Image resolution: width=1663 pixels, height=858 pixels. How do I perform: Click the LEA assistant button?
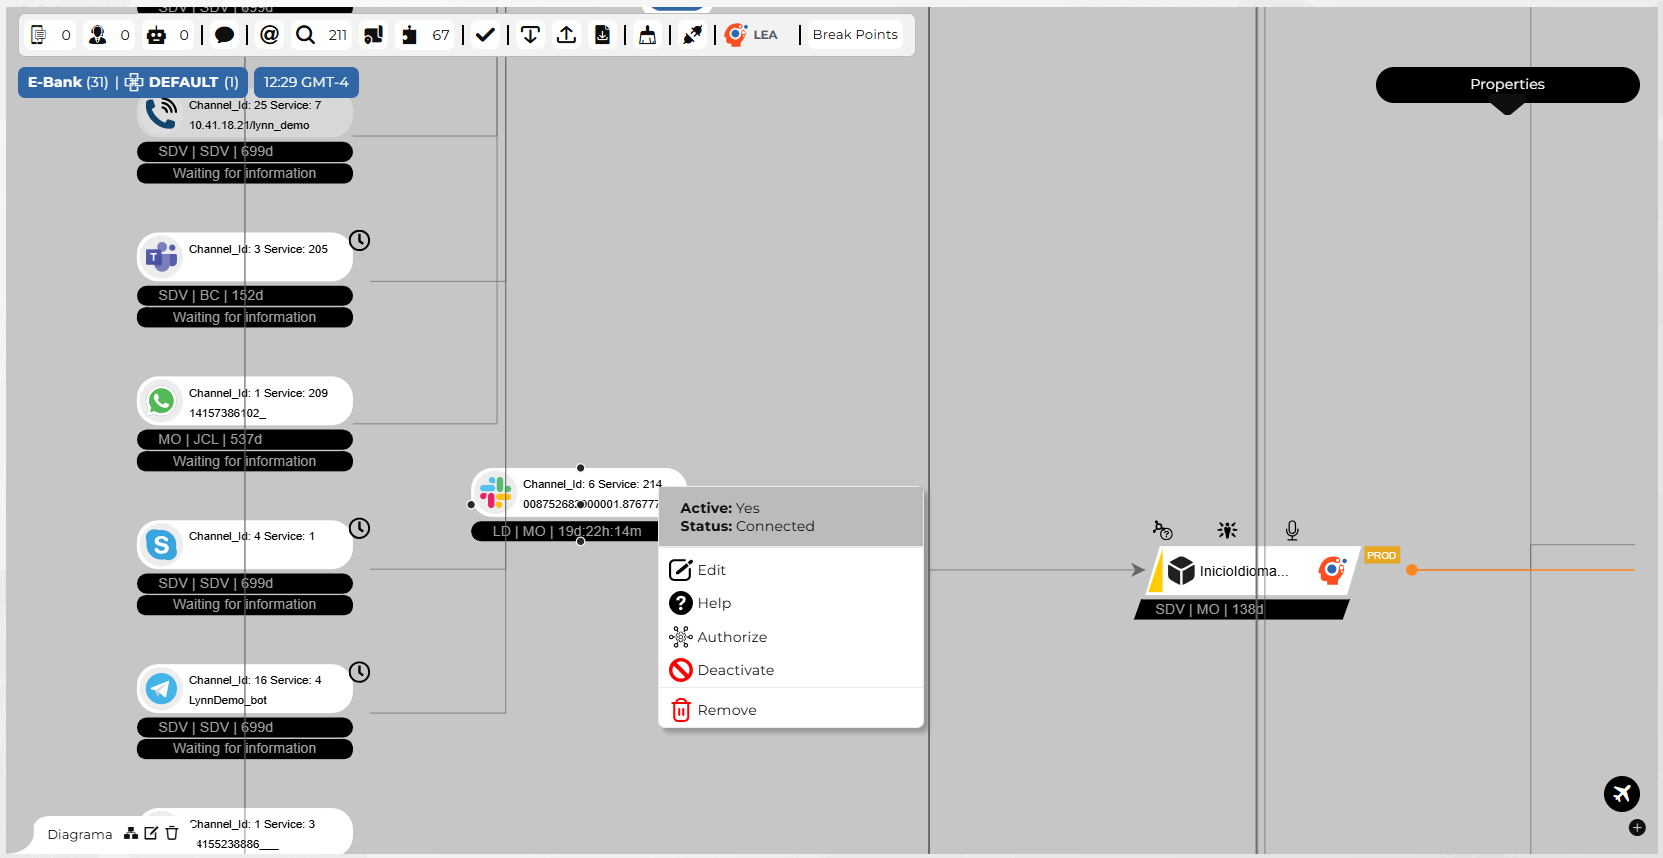point(752,35)
